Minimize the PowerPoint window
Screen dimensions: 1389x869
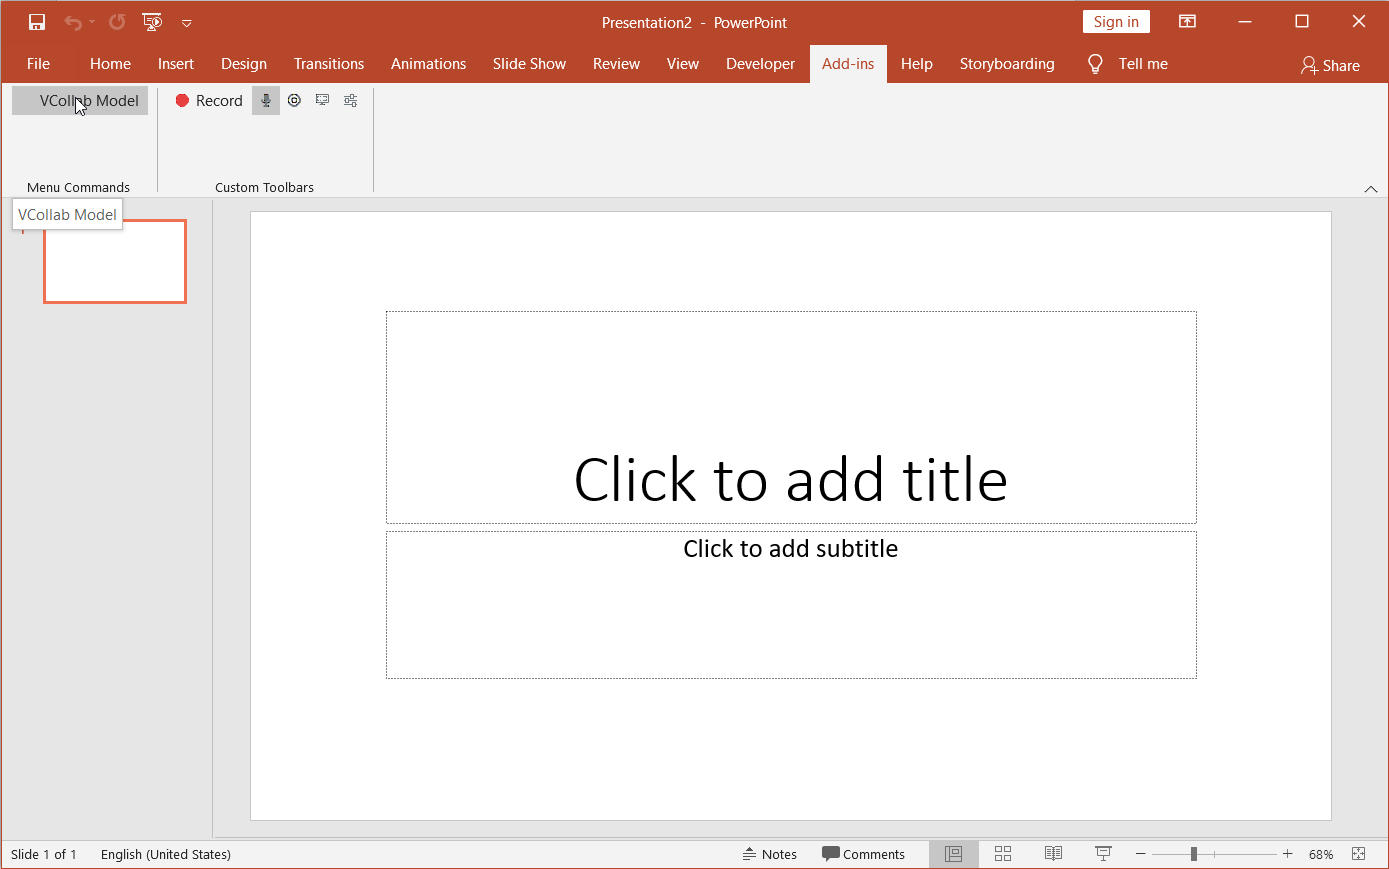click(x=1245, y=22)
